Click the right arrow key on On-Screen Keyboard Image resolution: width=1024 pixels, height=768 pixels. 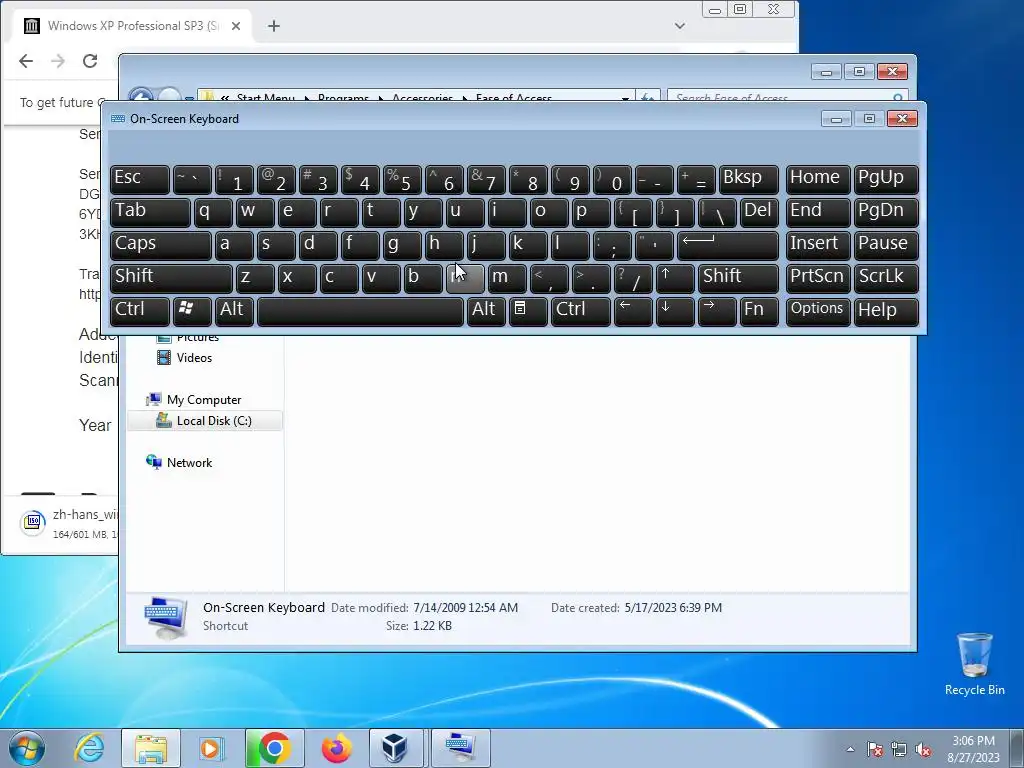tap(716, 311)
